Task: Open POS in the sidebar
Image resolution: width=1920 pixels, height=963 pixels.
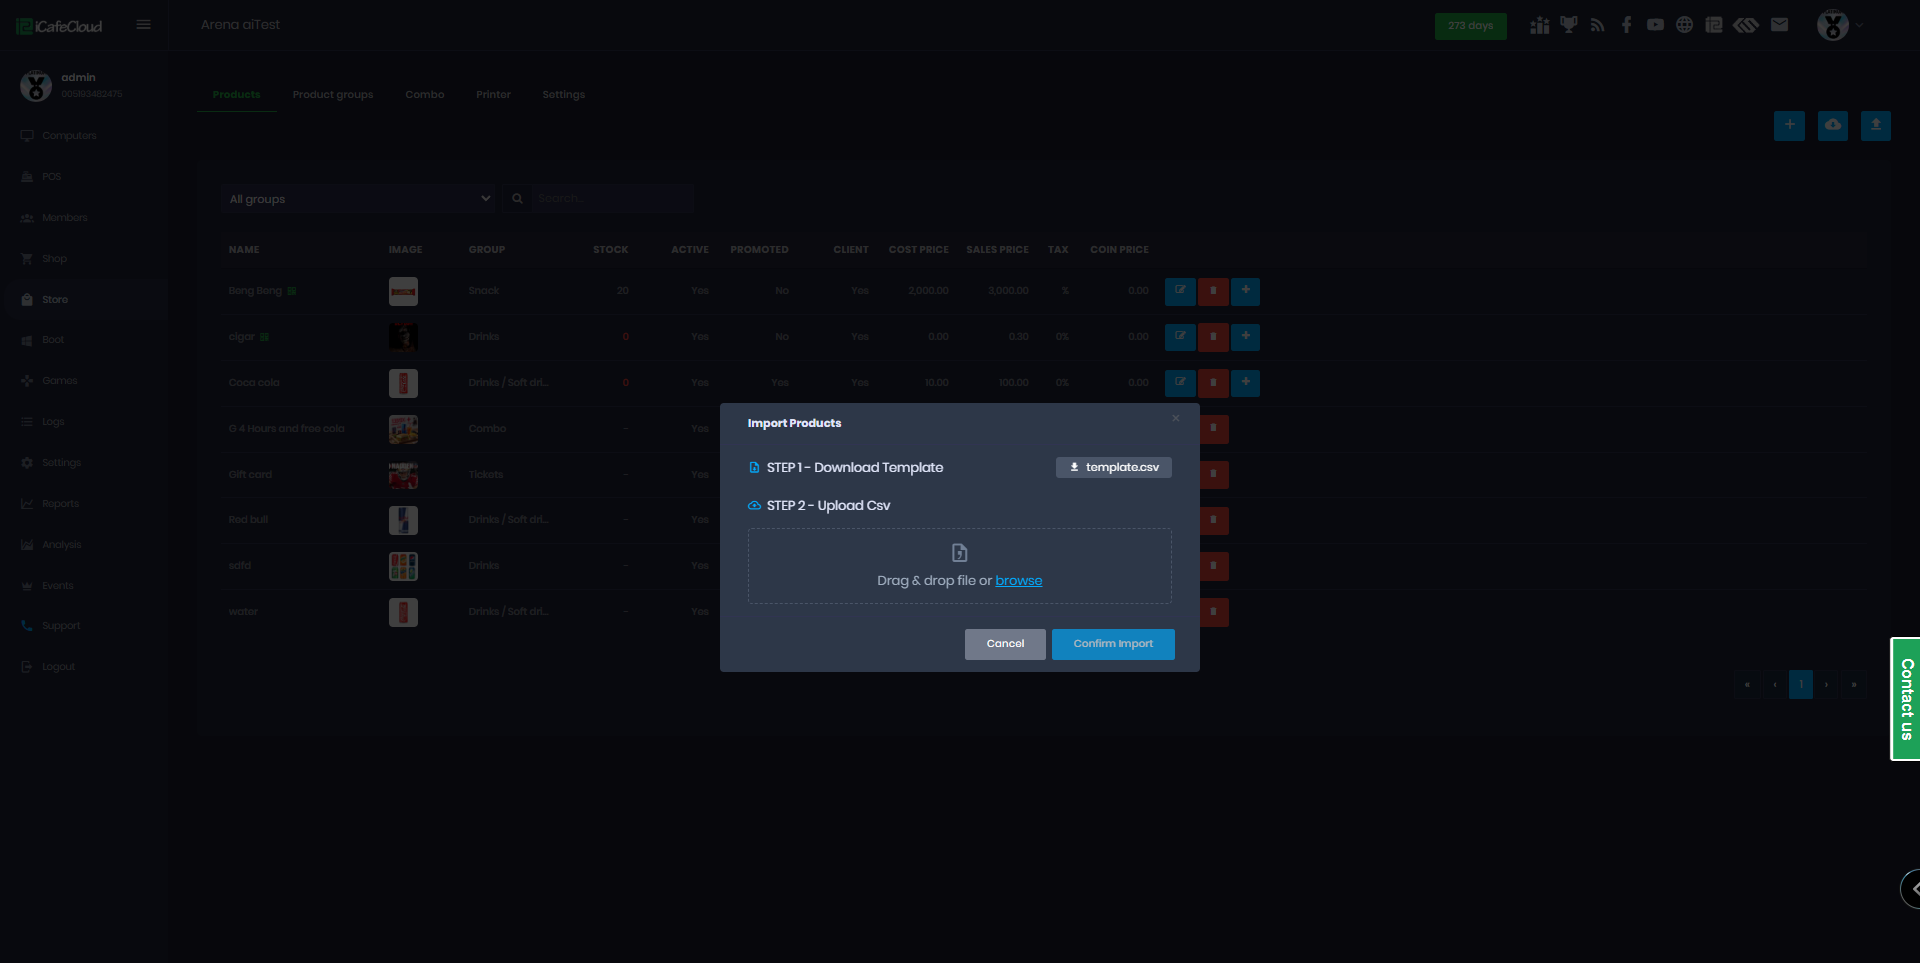Action: (x=52, y=177)
